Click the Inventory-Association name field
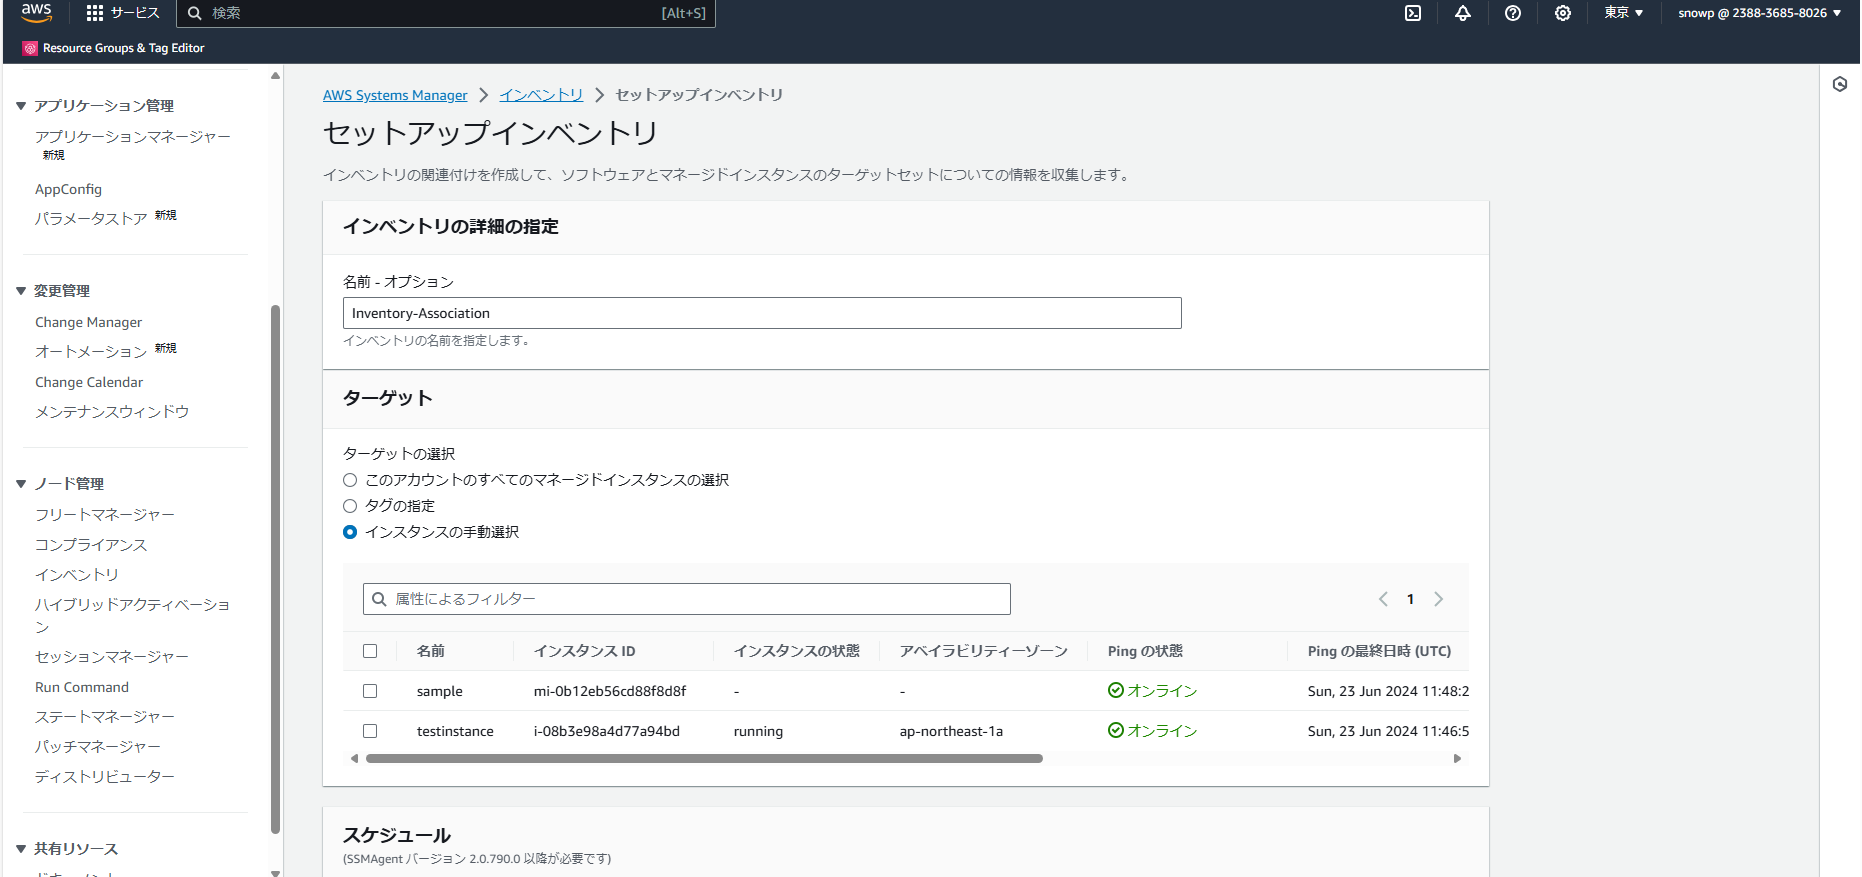The image size is (1862, 877). tap(762, 313)
